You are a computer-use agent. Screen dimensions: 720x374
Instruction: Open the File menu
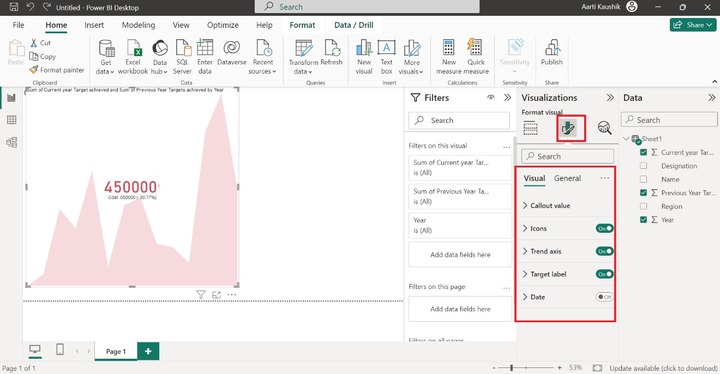pos(18,25)
